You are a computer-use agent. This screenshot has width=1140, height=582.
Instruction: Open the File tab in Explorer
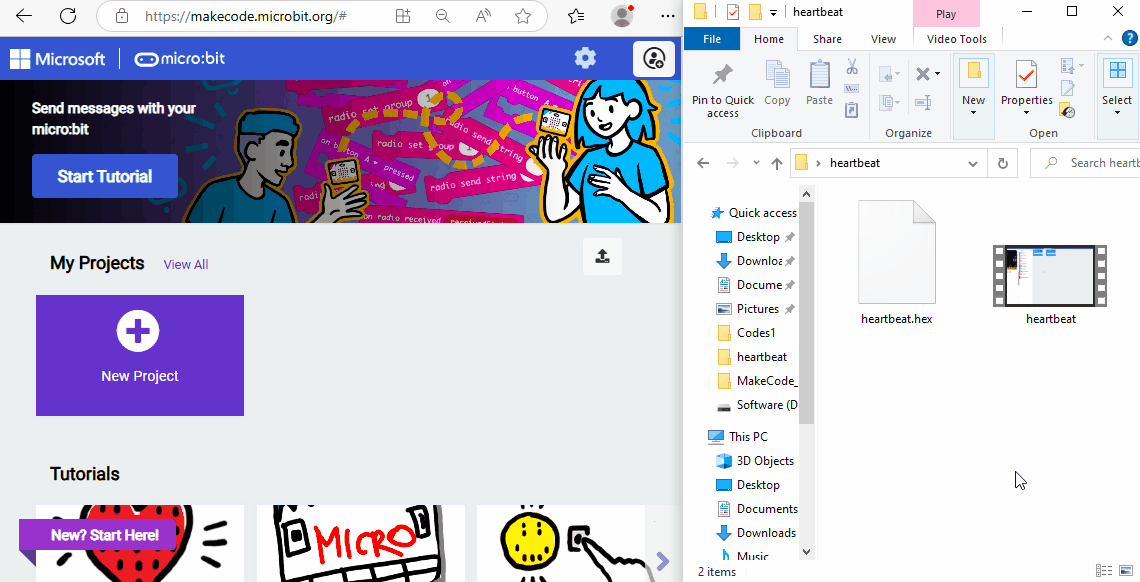[x=712, y=39]
